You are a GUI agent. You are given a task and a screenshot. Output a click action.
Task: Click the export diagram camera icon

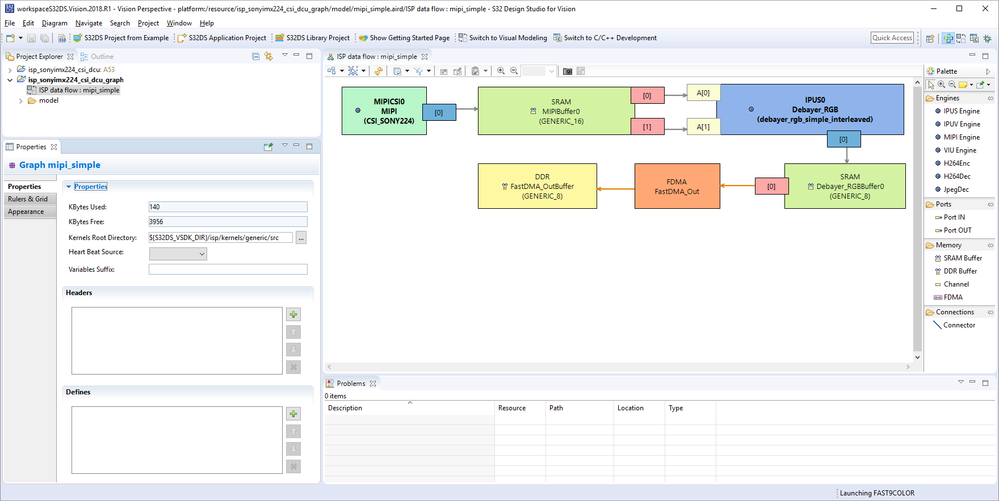click(568, 71)
